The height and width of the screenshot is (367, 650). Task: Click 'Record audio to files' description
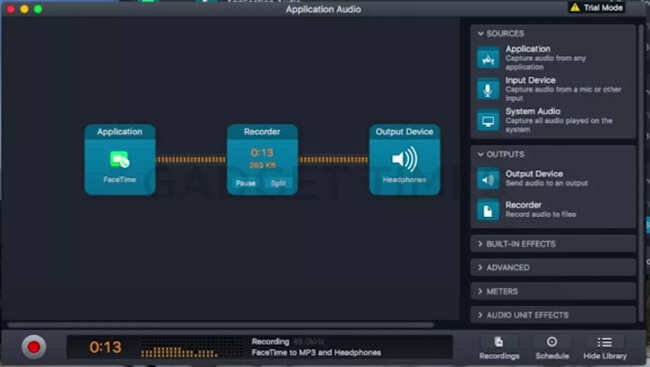(541, 214)
